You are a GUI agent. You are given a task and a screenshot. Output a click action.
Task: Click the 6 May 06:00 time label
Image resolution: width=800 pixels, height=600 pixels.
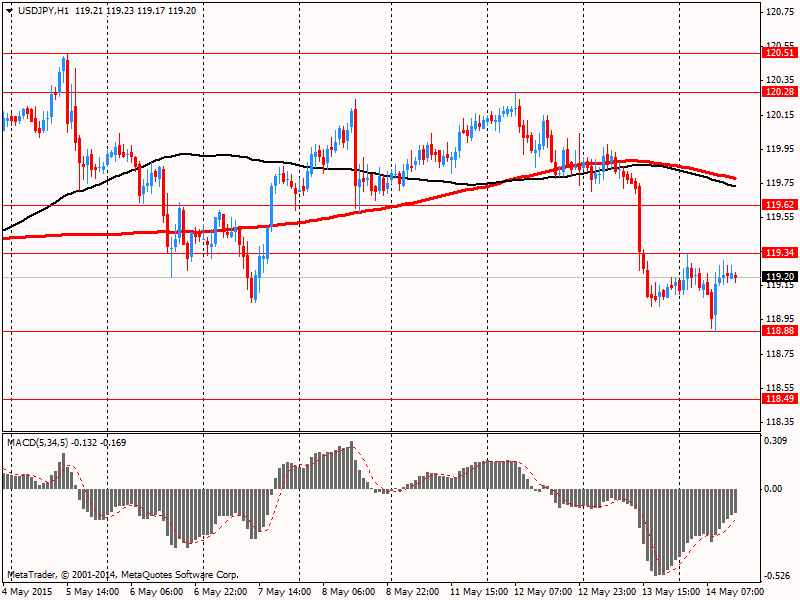[x=156, y=592]
